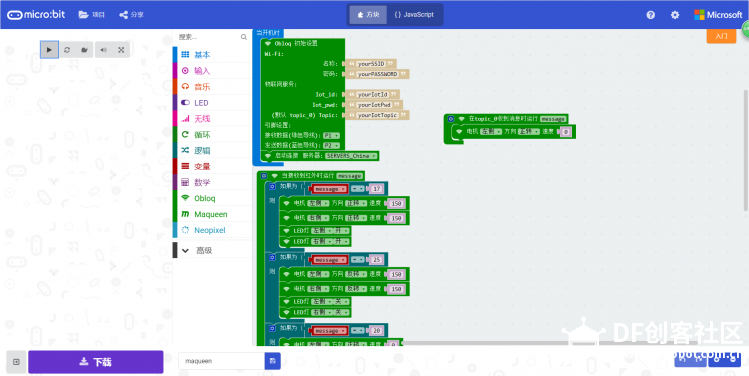Click the number 25 comparison value
Screen dimensions: 749x376
click(x=376, y=260)
